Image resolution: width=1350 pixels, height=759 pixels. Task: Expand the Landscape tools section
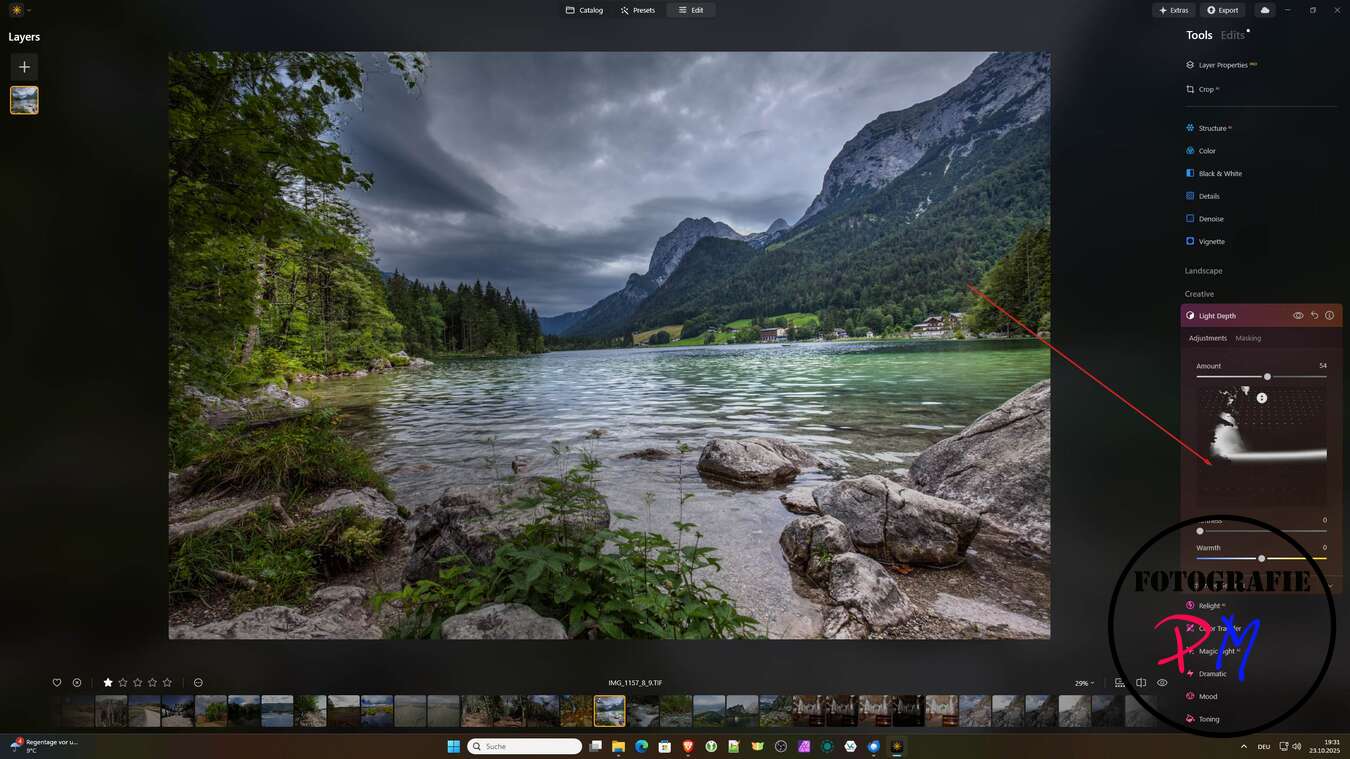1203,271
